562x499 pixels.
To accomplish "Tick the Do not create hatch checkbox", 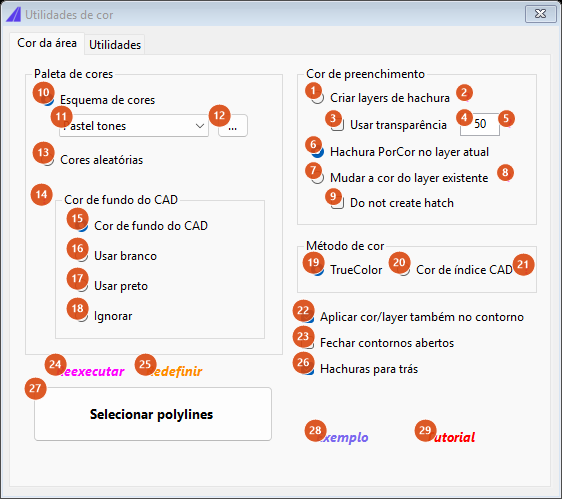I will point(392,203).
